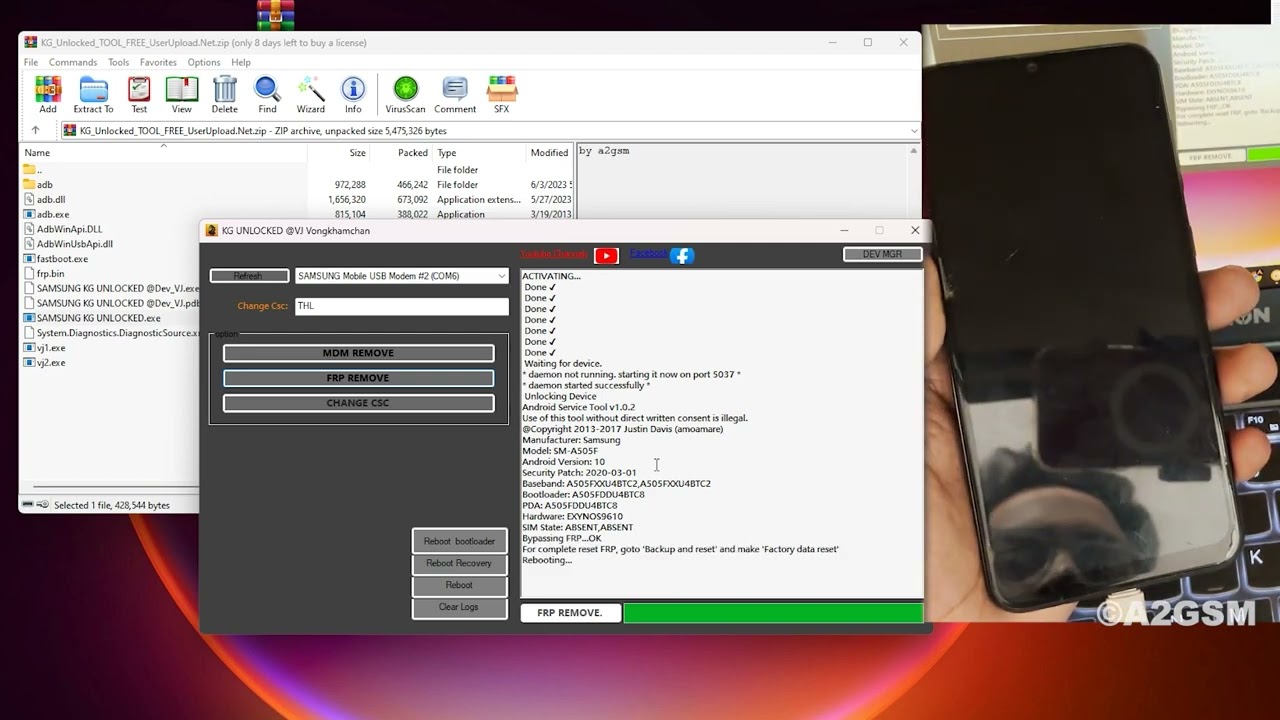
Task: Click the 'Bypassing FRP...OK' log line
Action: pos(562,538)
